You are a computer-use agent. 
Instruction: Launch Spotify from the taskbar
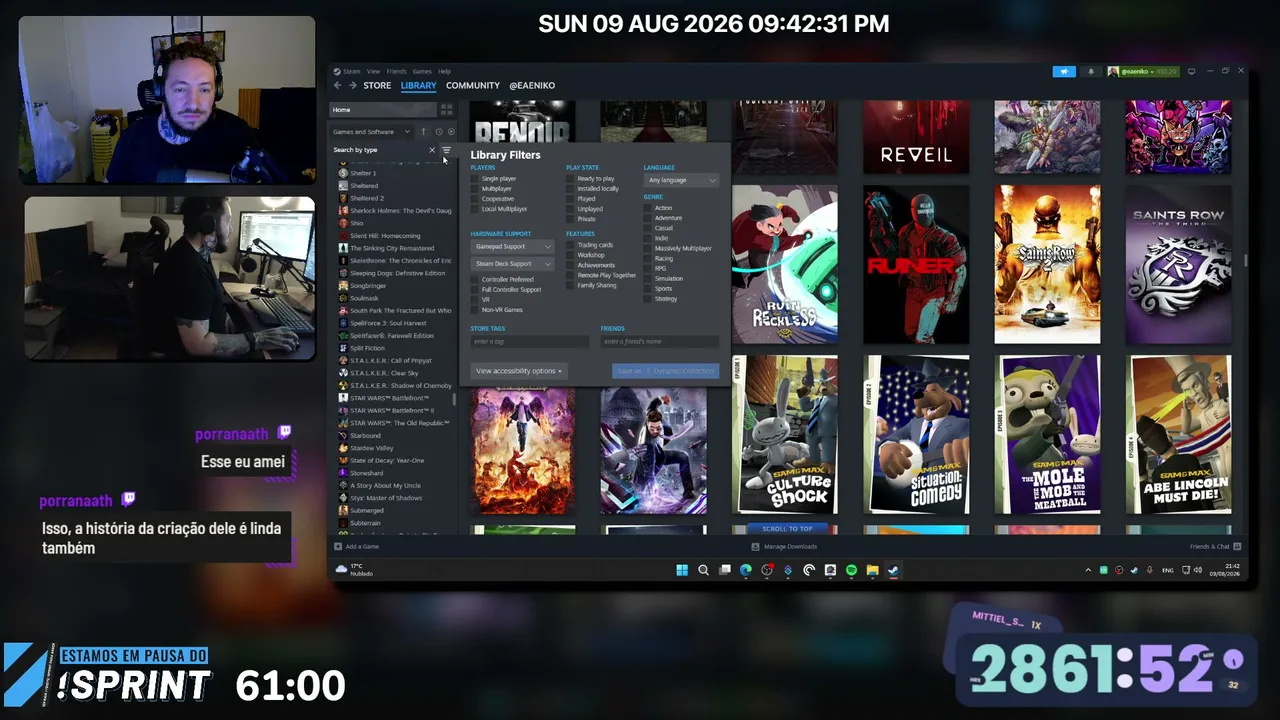tap(851, 570)
